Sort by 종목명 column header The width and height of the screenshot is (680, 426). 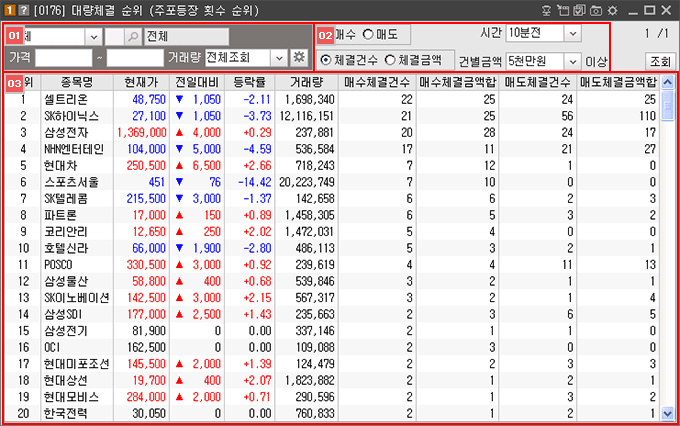[x=77, y=82]
